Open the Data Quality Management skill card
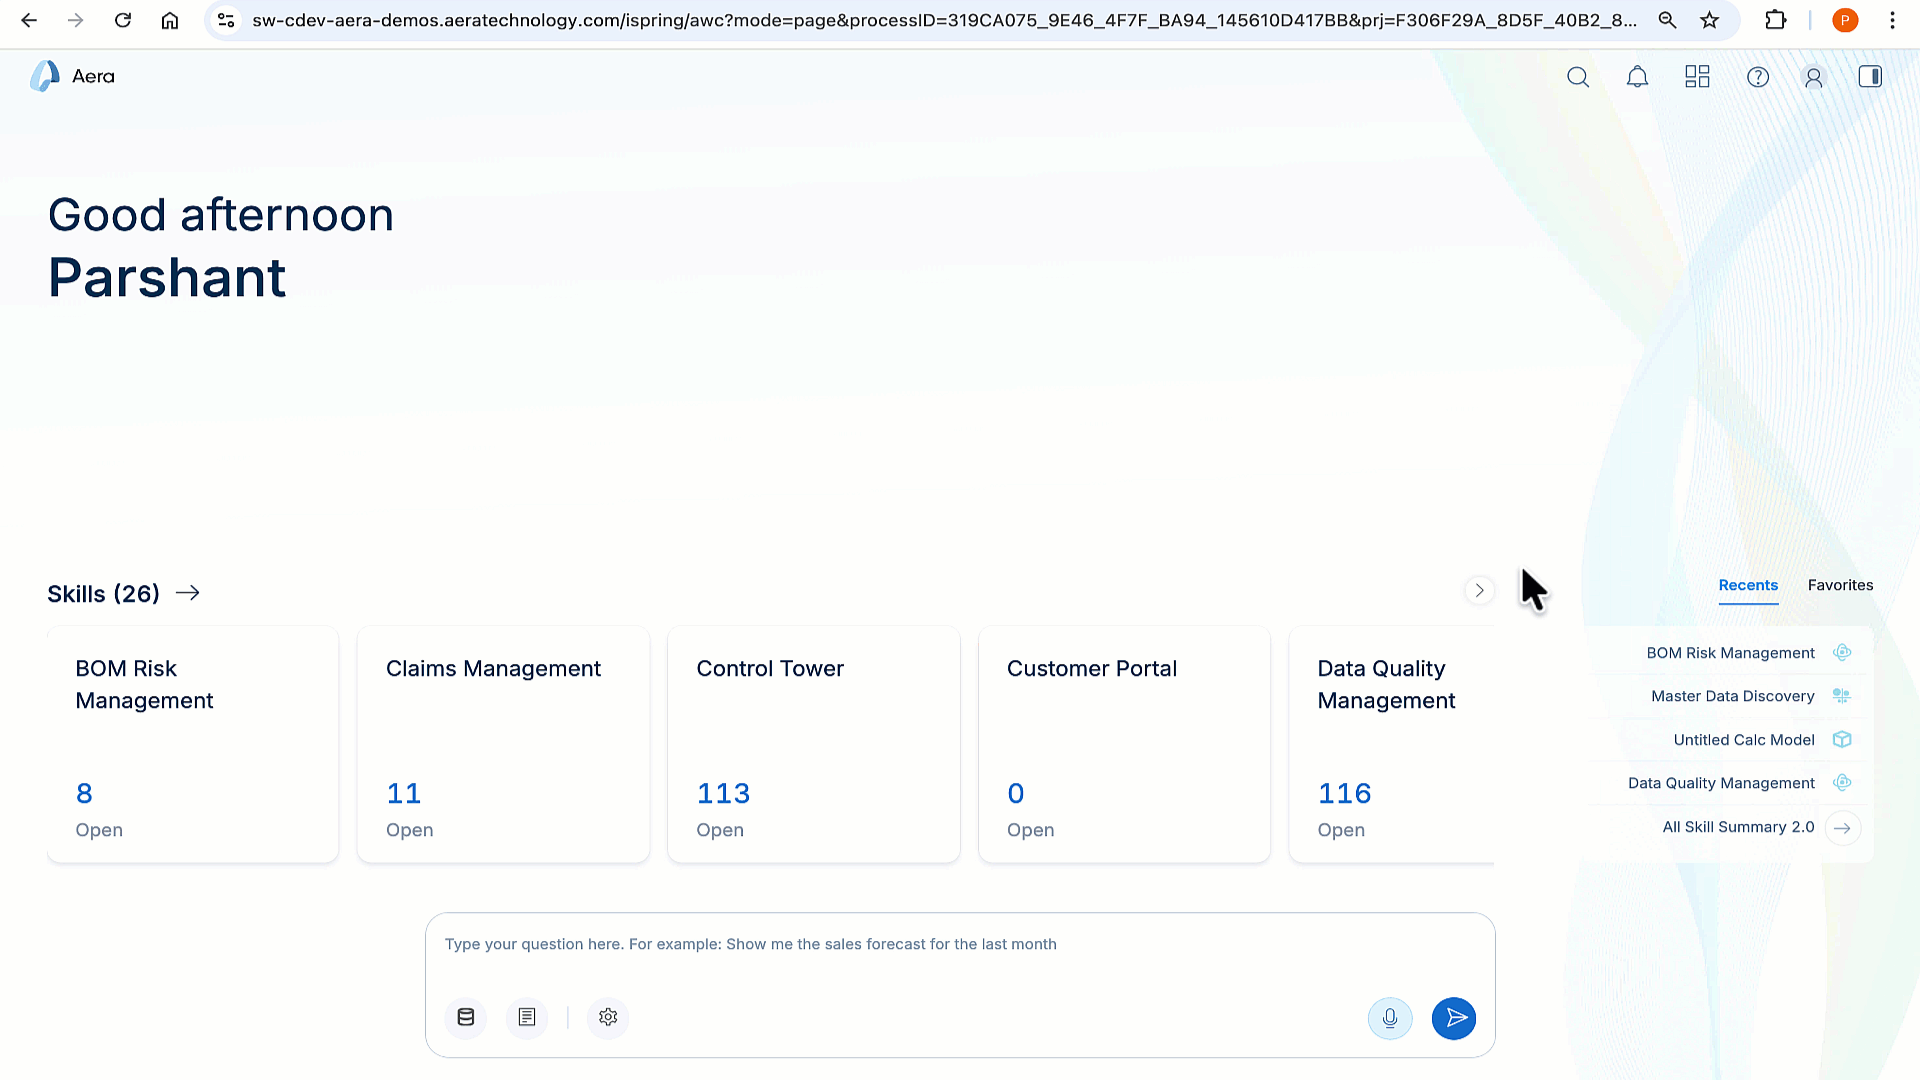Image resolution: width=1920 pixels, height=1080 pixels. point(1392,744)
